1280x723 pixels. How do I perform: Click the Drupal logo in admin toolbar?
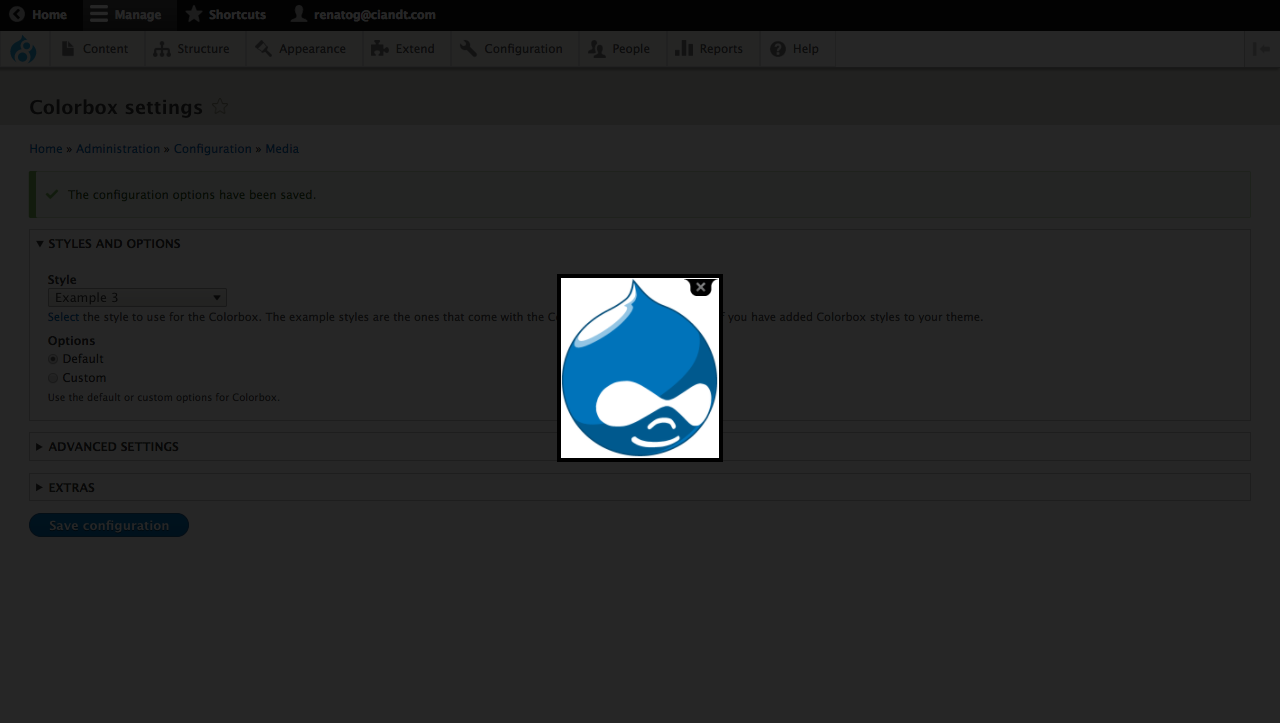tap(23, 49)
